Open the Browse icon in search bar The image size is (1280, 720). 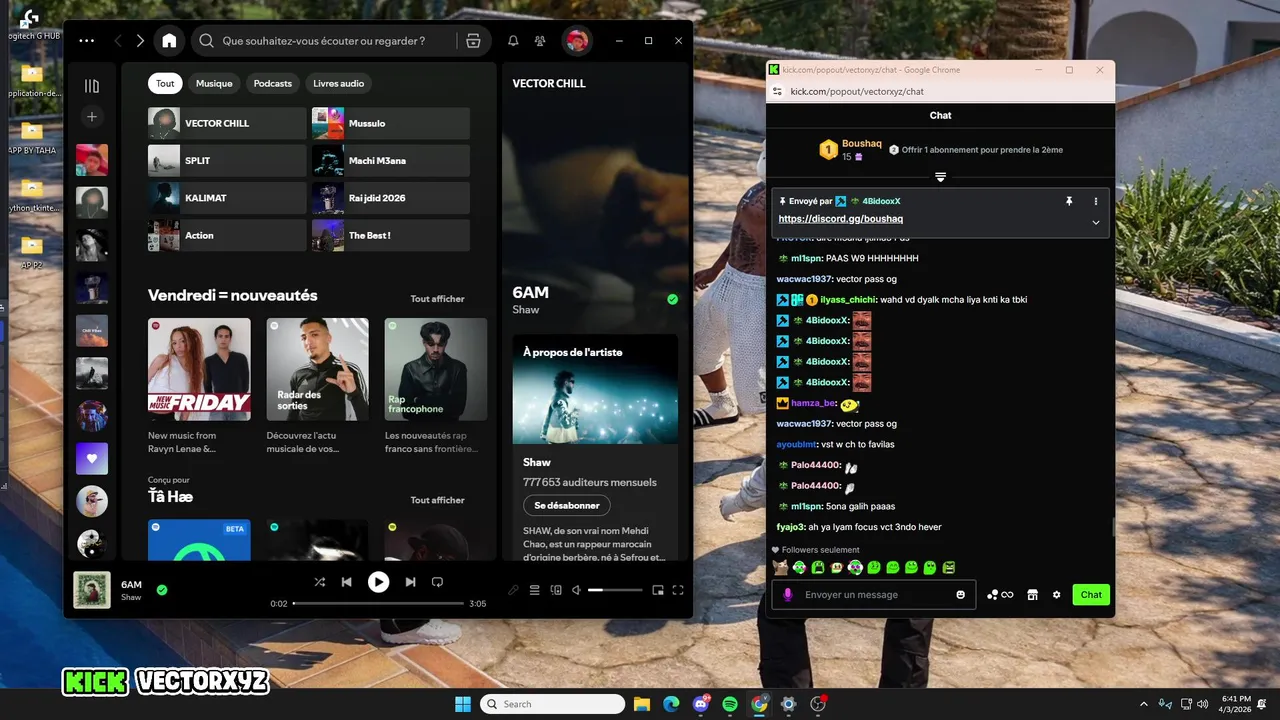pyautogui.click(x=474, y=41)
